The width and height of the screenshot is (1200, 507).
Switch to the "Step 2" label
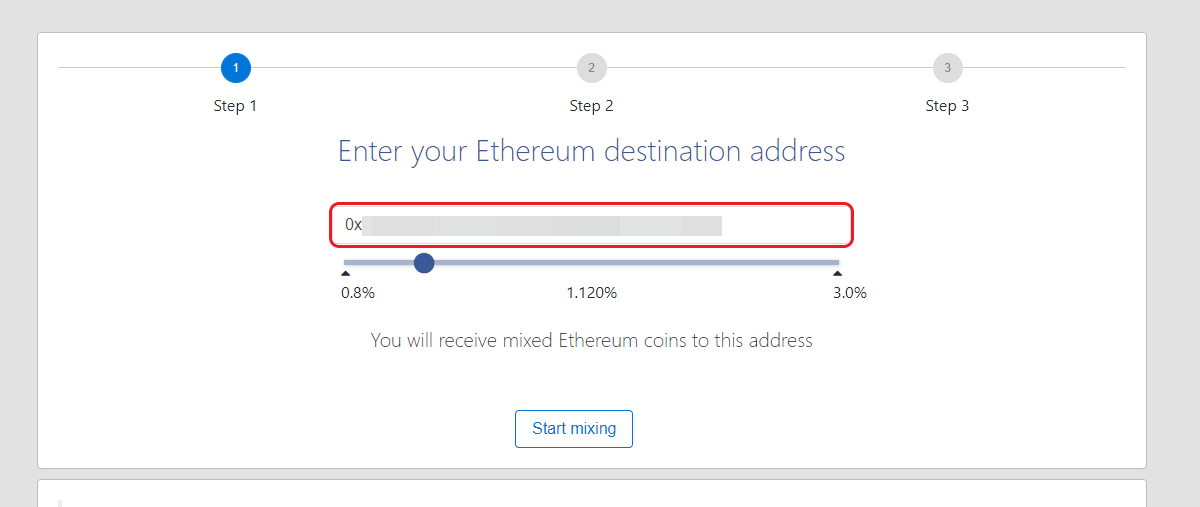coord(591,106)
